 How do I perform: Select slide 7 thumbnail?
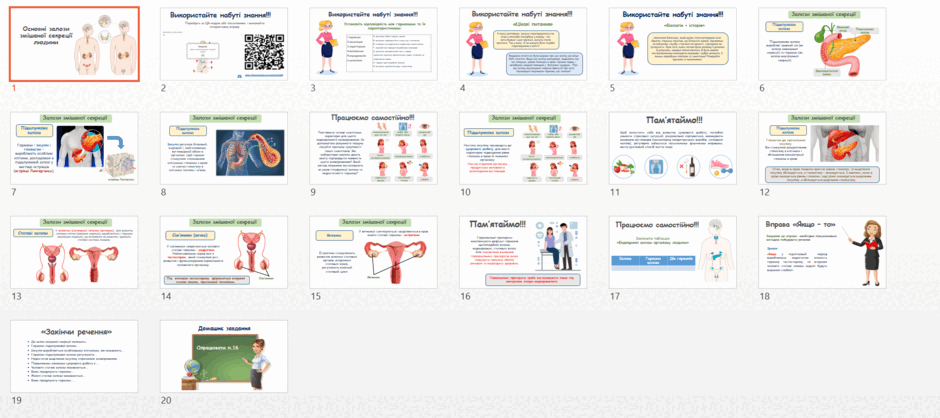click(74, 148)
